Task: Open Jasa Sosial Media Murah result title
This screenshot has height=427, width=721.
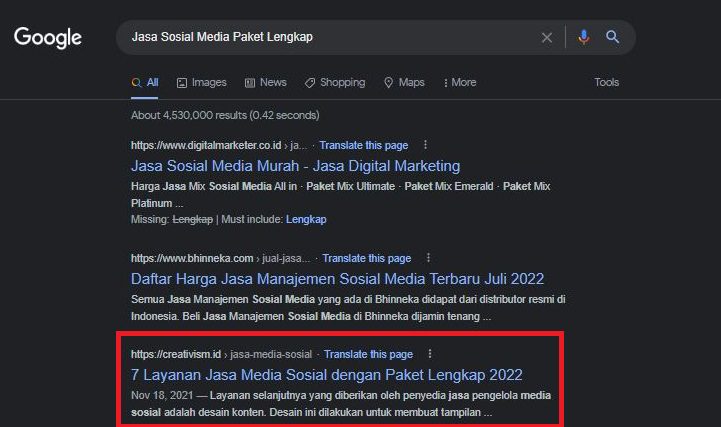Action: point(295,166)
